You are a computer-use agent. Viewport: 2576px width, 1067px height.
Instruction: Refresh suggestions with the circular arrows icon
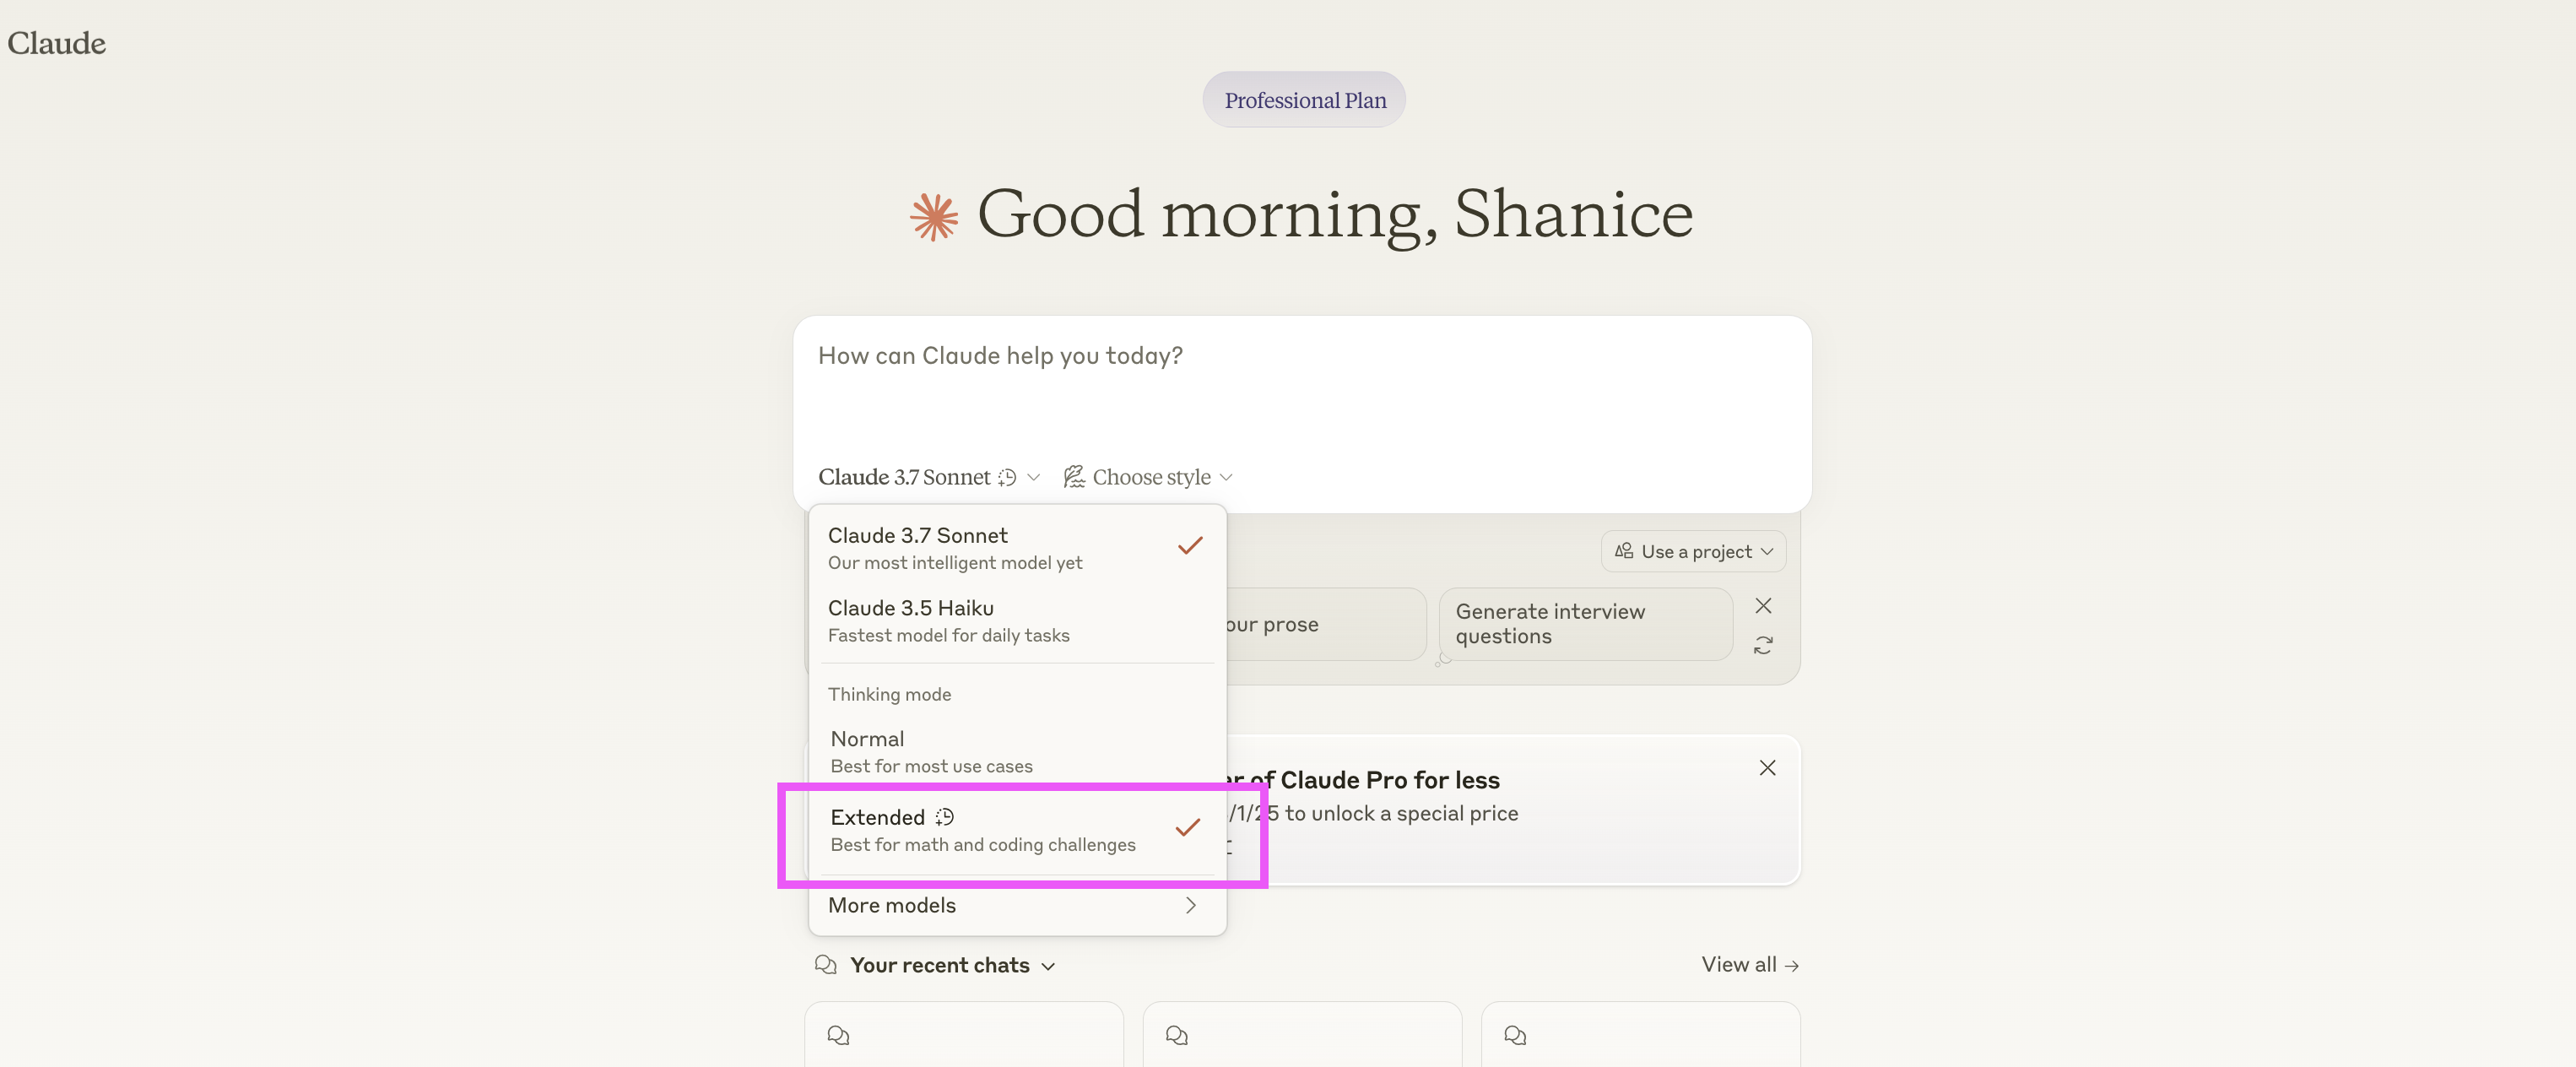point(1763,646)
